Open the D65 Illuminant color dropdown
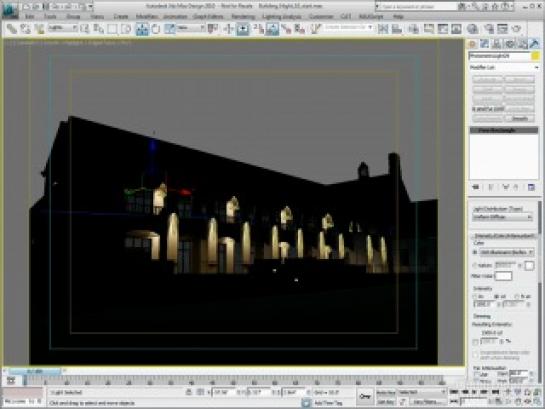 (x=506, y=252)
